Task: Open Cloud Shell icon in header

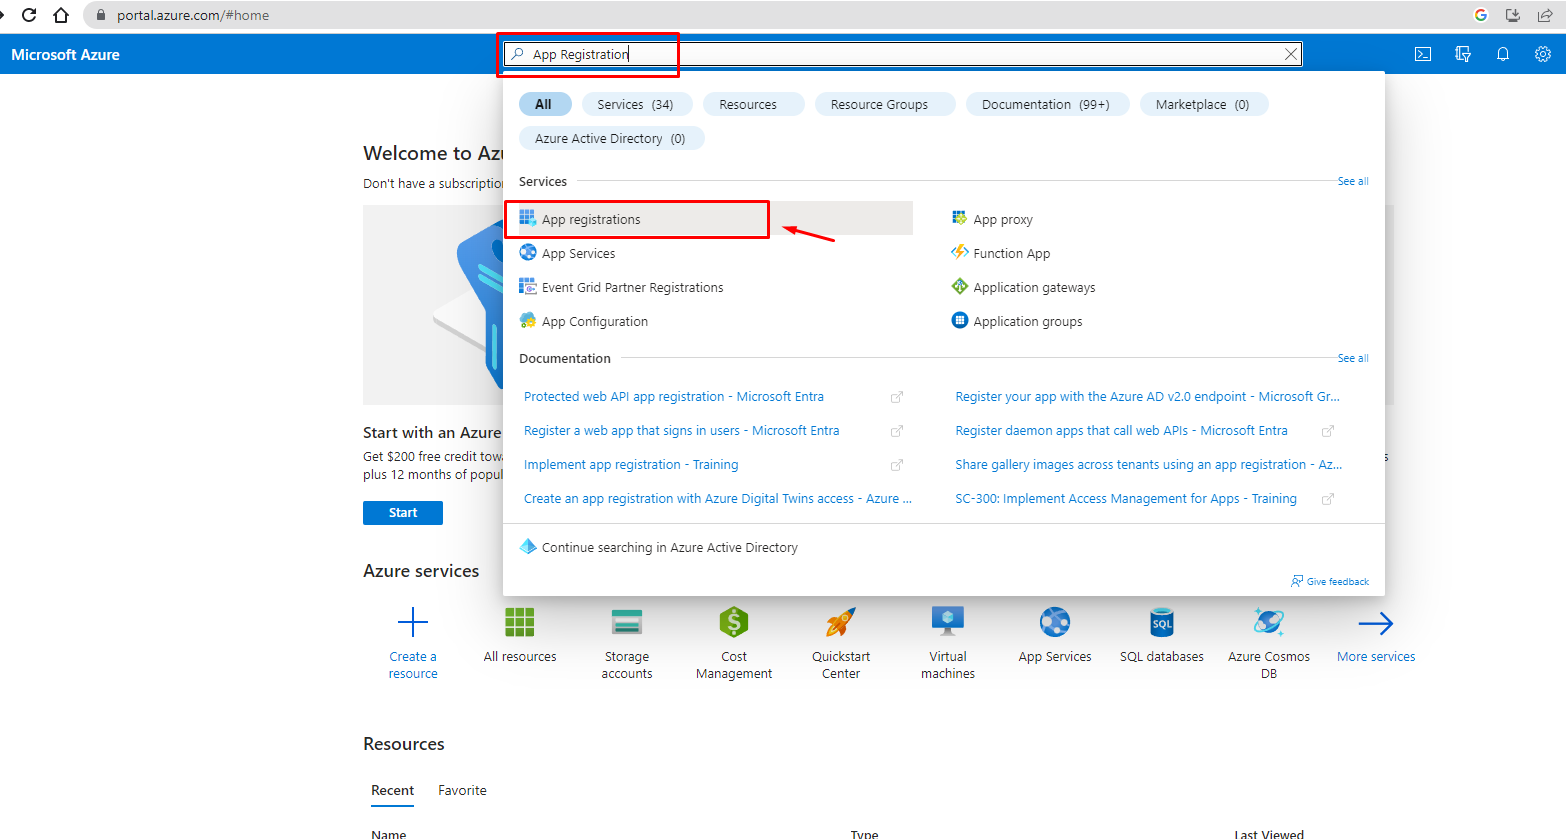Action: click(1423, 54)
